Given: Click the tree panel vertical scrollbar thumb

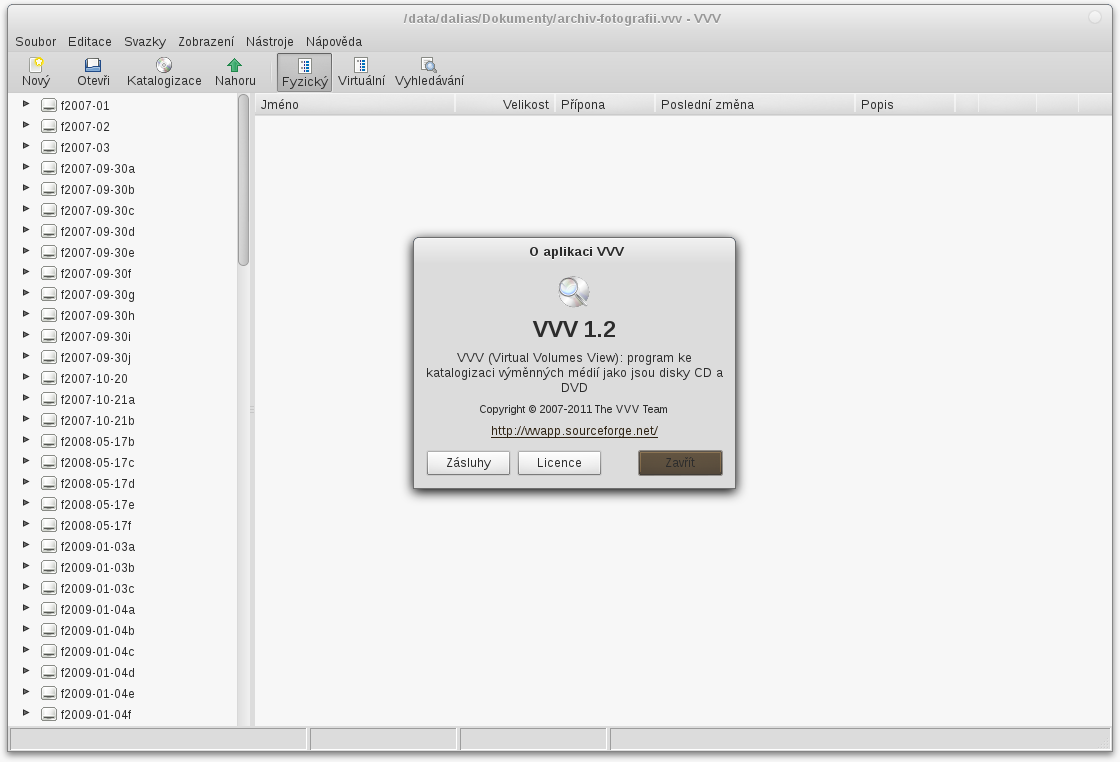Looking at the screenshot, I should pyautogui.click(x=244, y=180).
